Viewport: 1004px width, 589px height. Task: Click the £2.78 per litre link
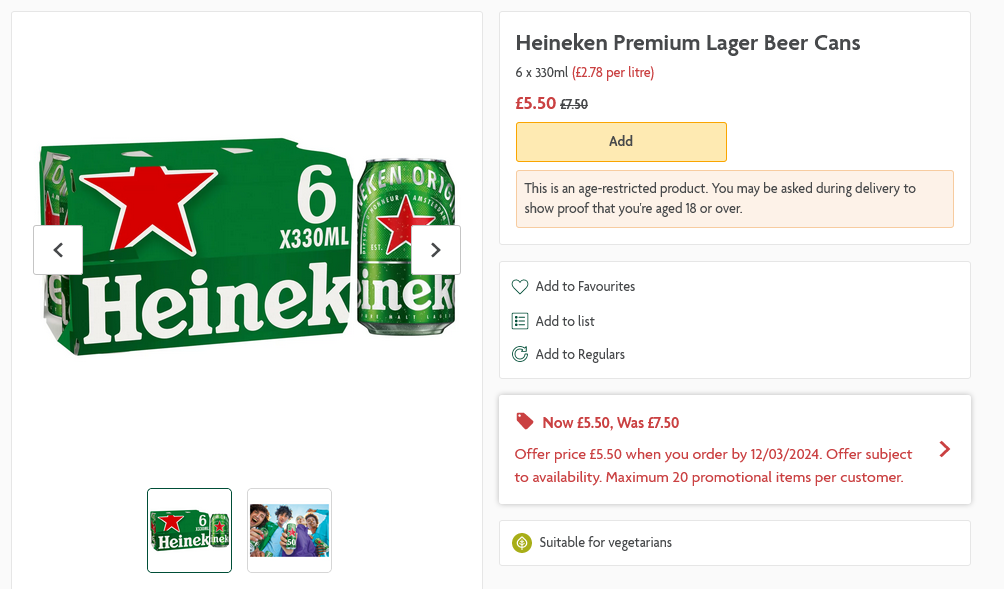pos(613,72)
